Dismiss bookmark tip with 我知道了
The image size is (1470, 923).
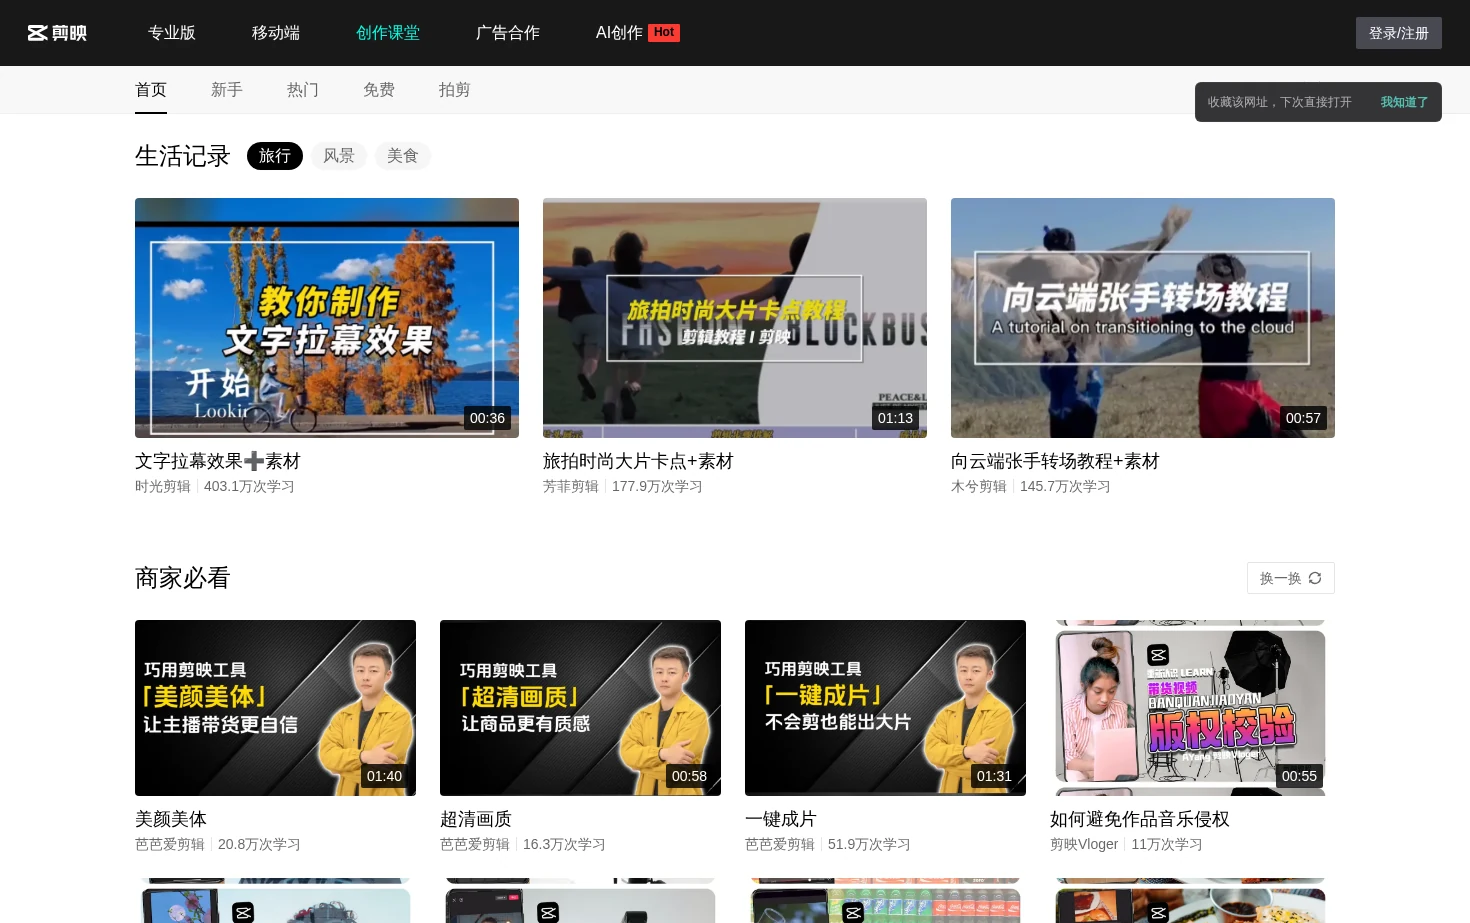[x=1404, y=102]
